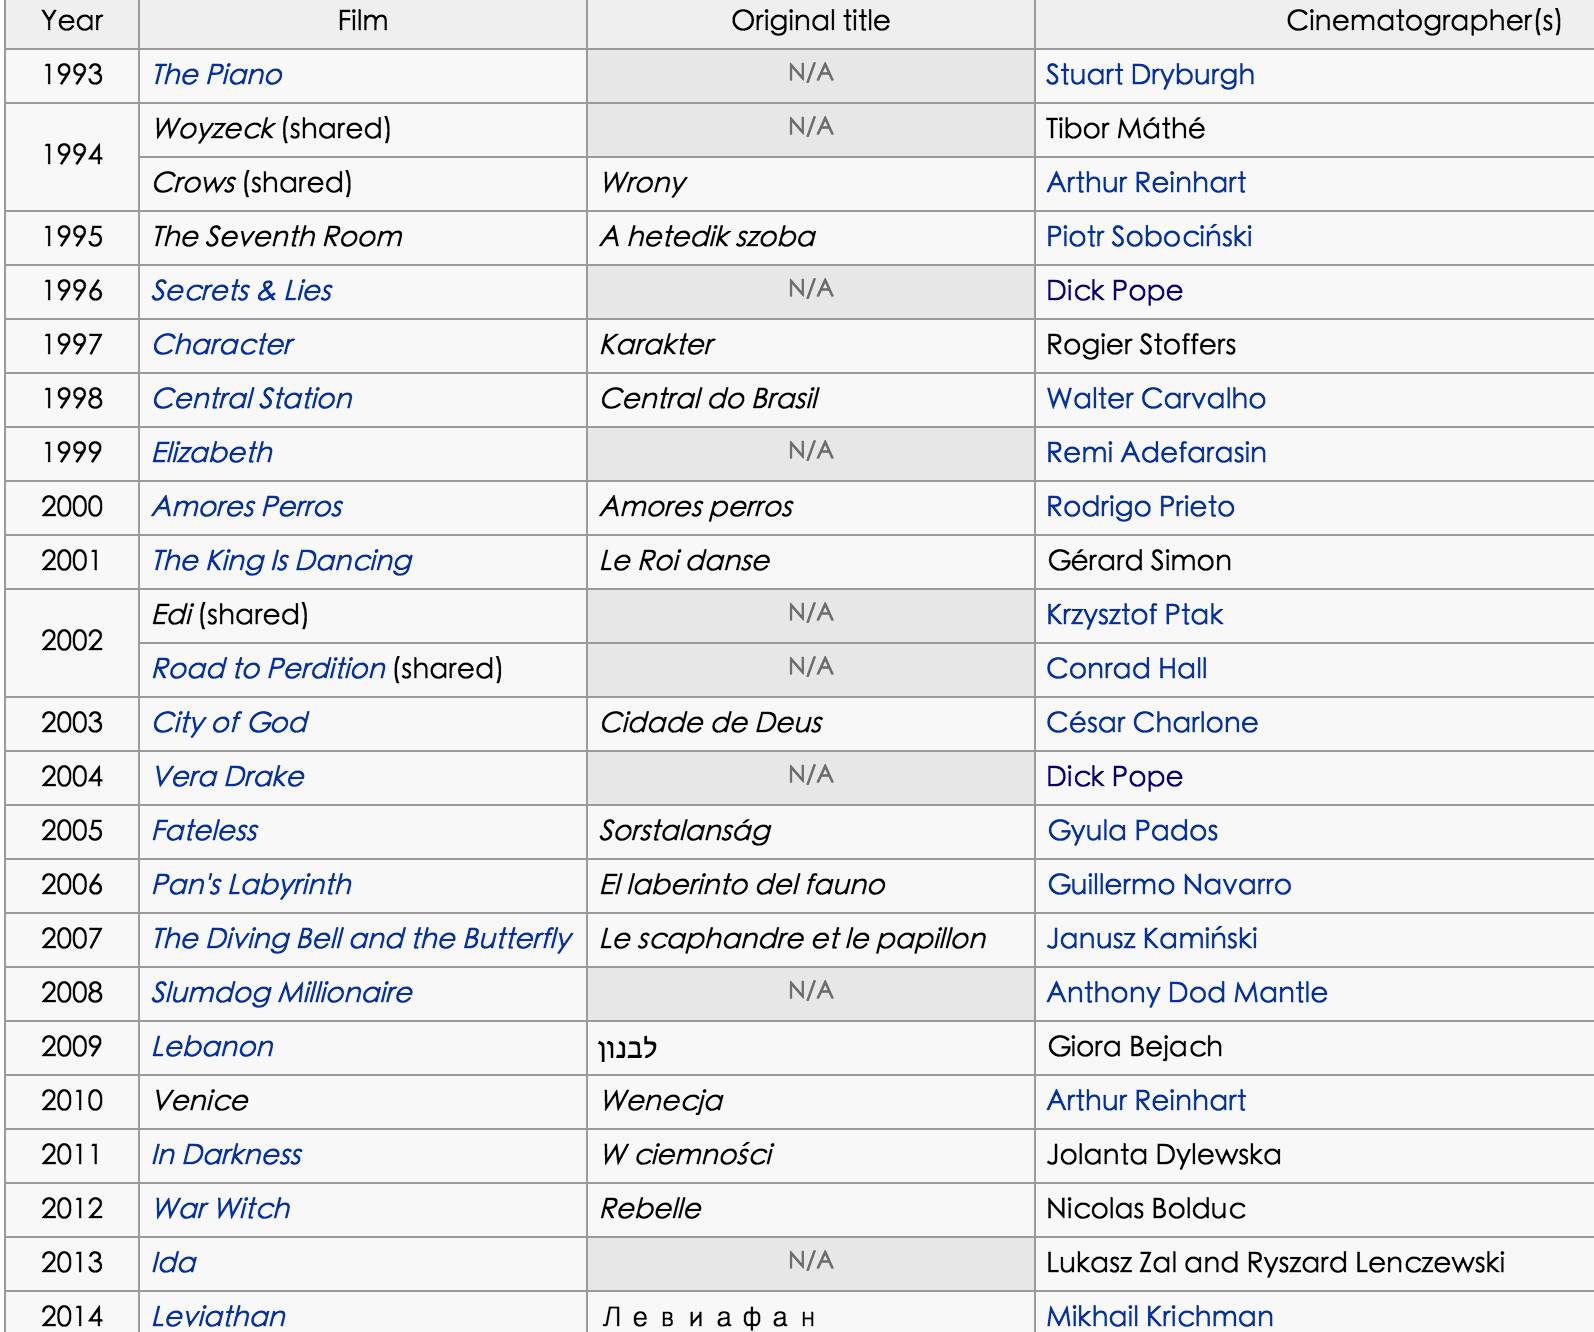The width and height of the screenshot is (1594, 1332).
Task: Open Ida film link
Action: point(174,1263)
